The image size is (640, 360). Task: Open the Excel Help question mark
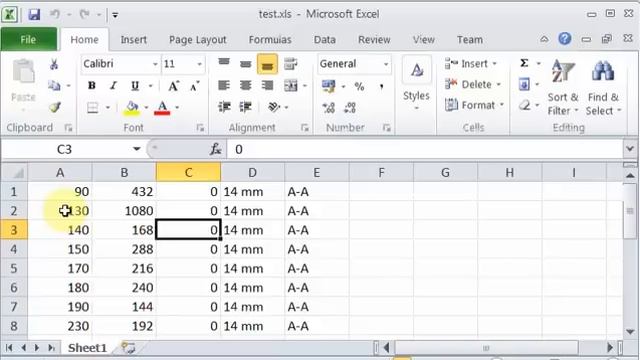pos(565,39)
